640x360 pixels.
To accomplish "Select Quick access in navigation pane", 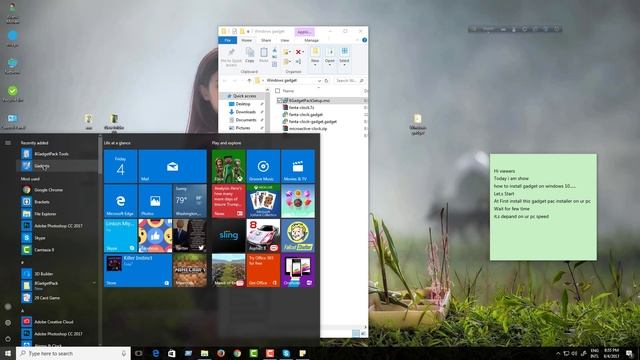I will [244, 96].
